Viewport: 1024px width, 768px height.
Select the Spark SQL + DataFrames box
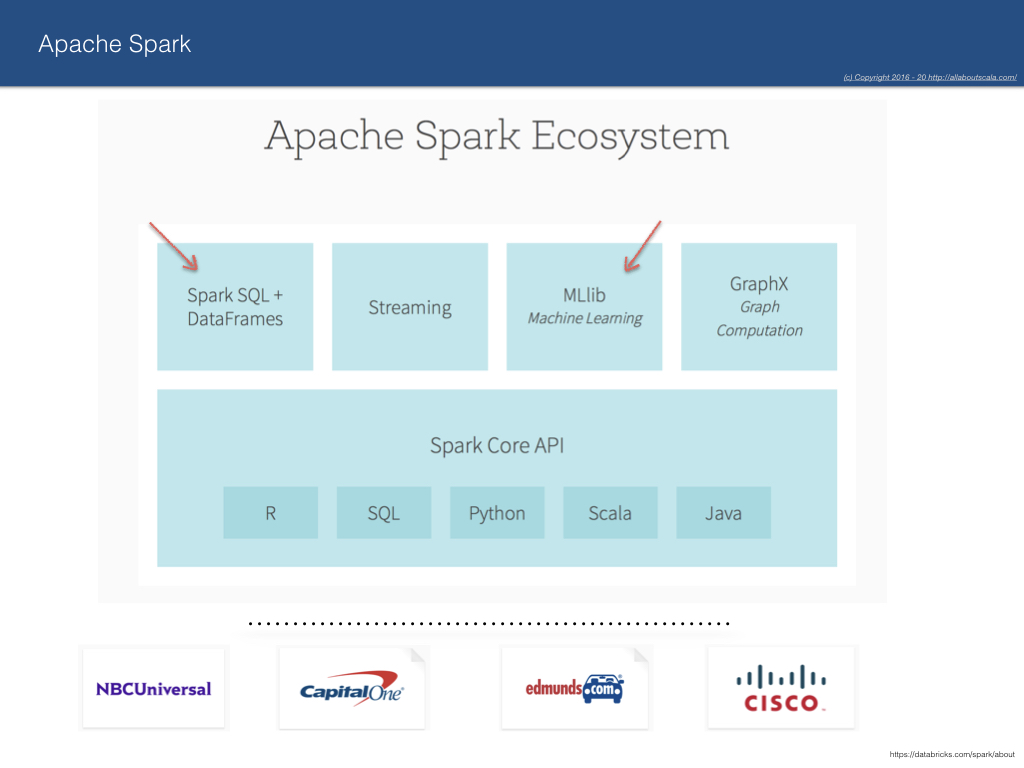pyautogui.click(x=235, y=307)
